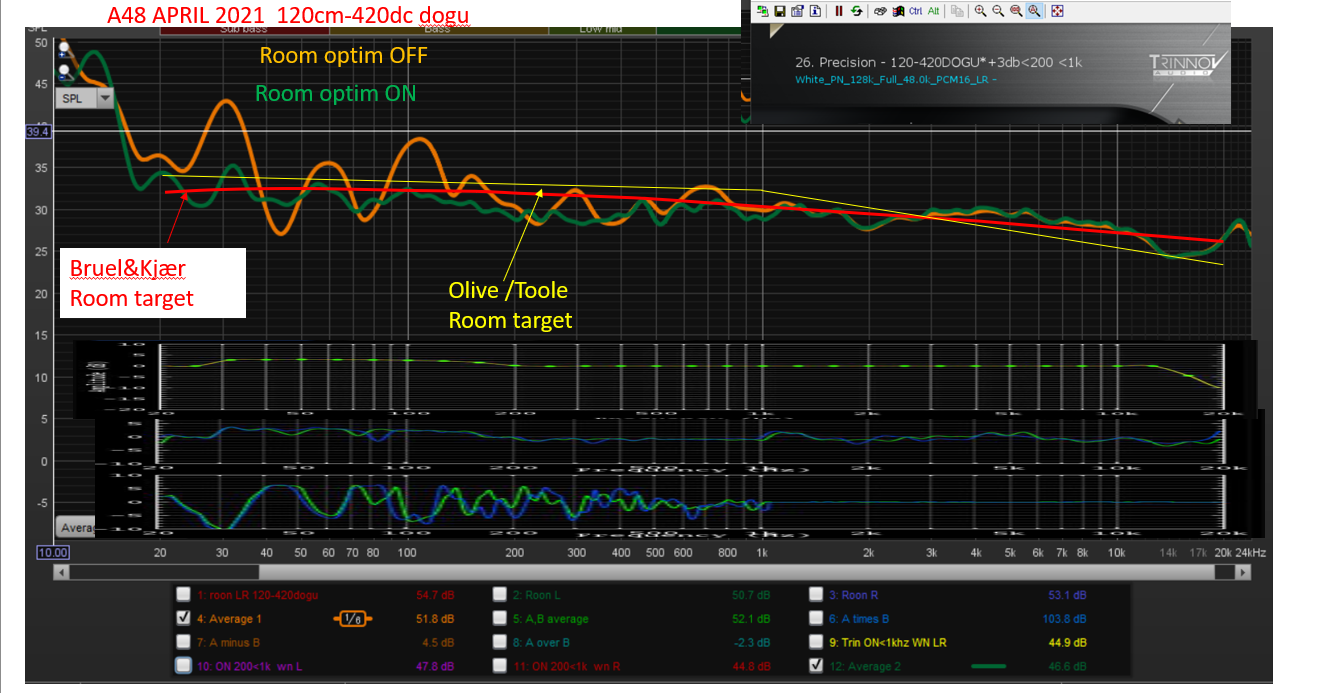Click the 39.4 cursor value box on the SPL axis
This screenshot has height=693, width=1317.
pos(38,131)
